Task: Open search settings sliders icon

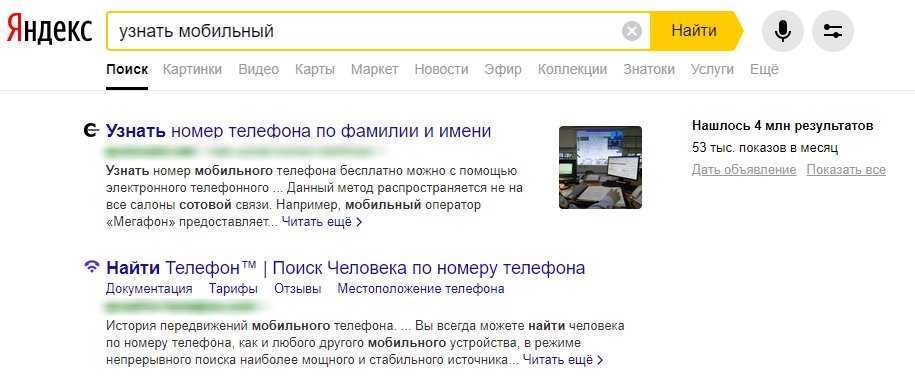Action: 833,31
